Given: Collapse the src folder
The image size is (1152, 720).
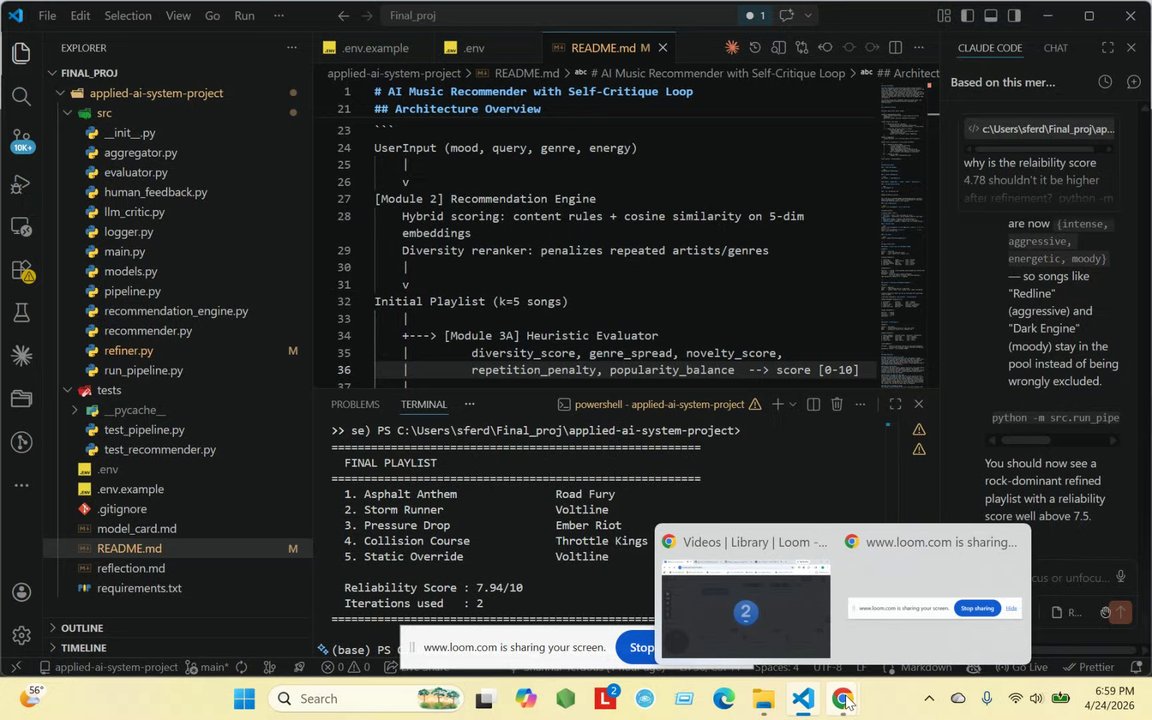Looking at the screenshot, I should pos(68,112).
